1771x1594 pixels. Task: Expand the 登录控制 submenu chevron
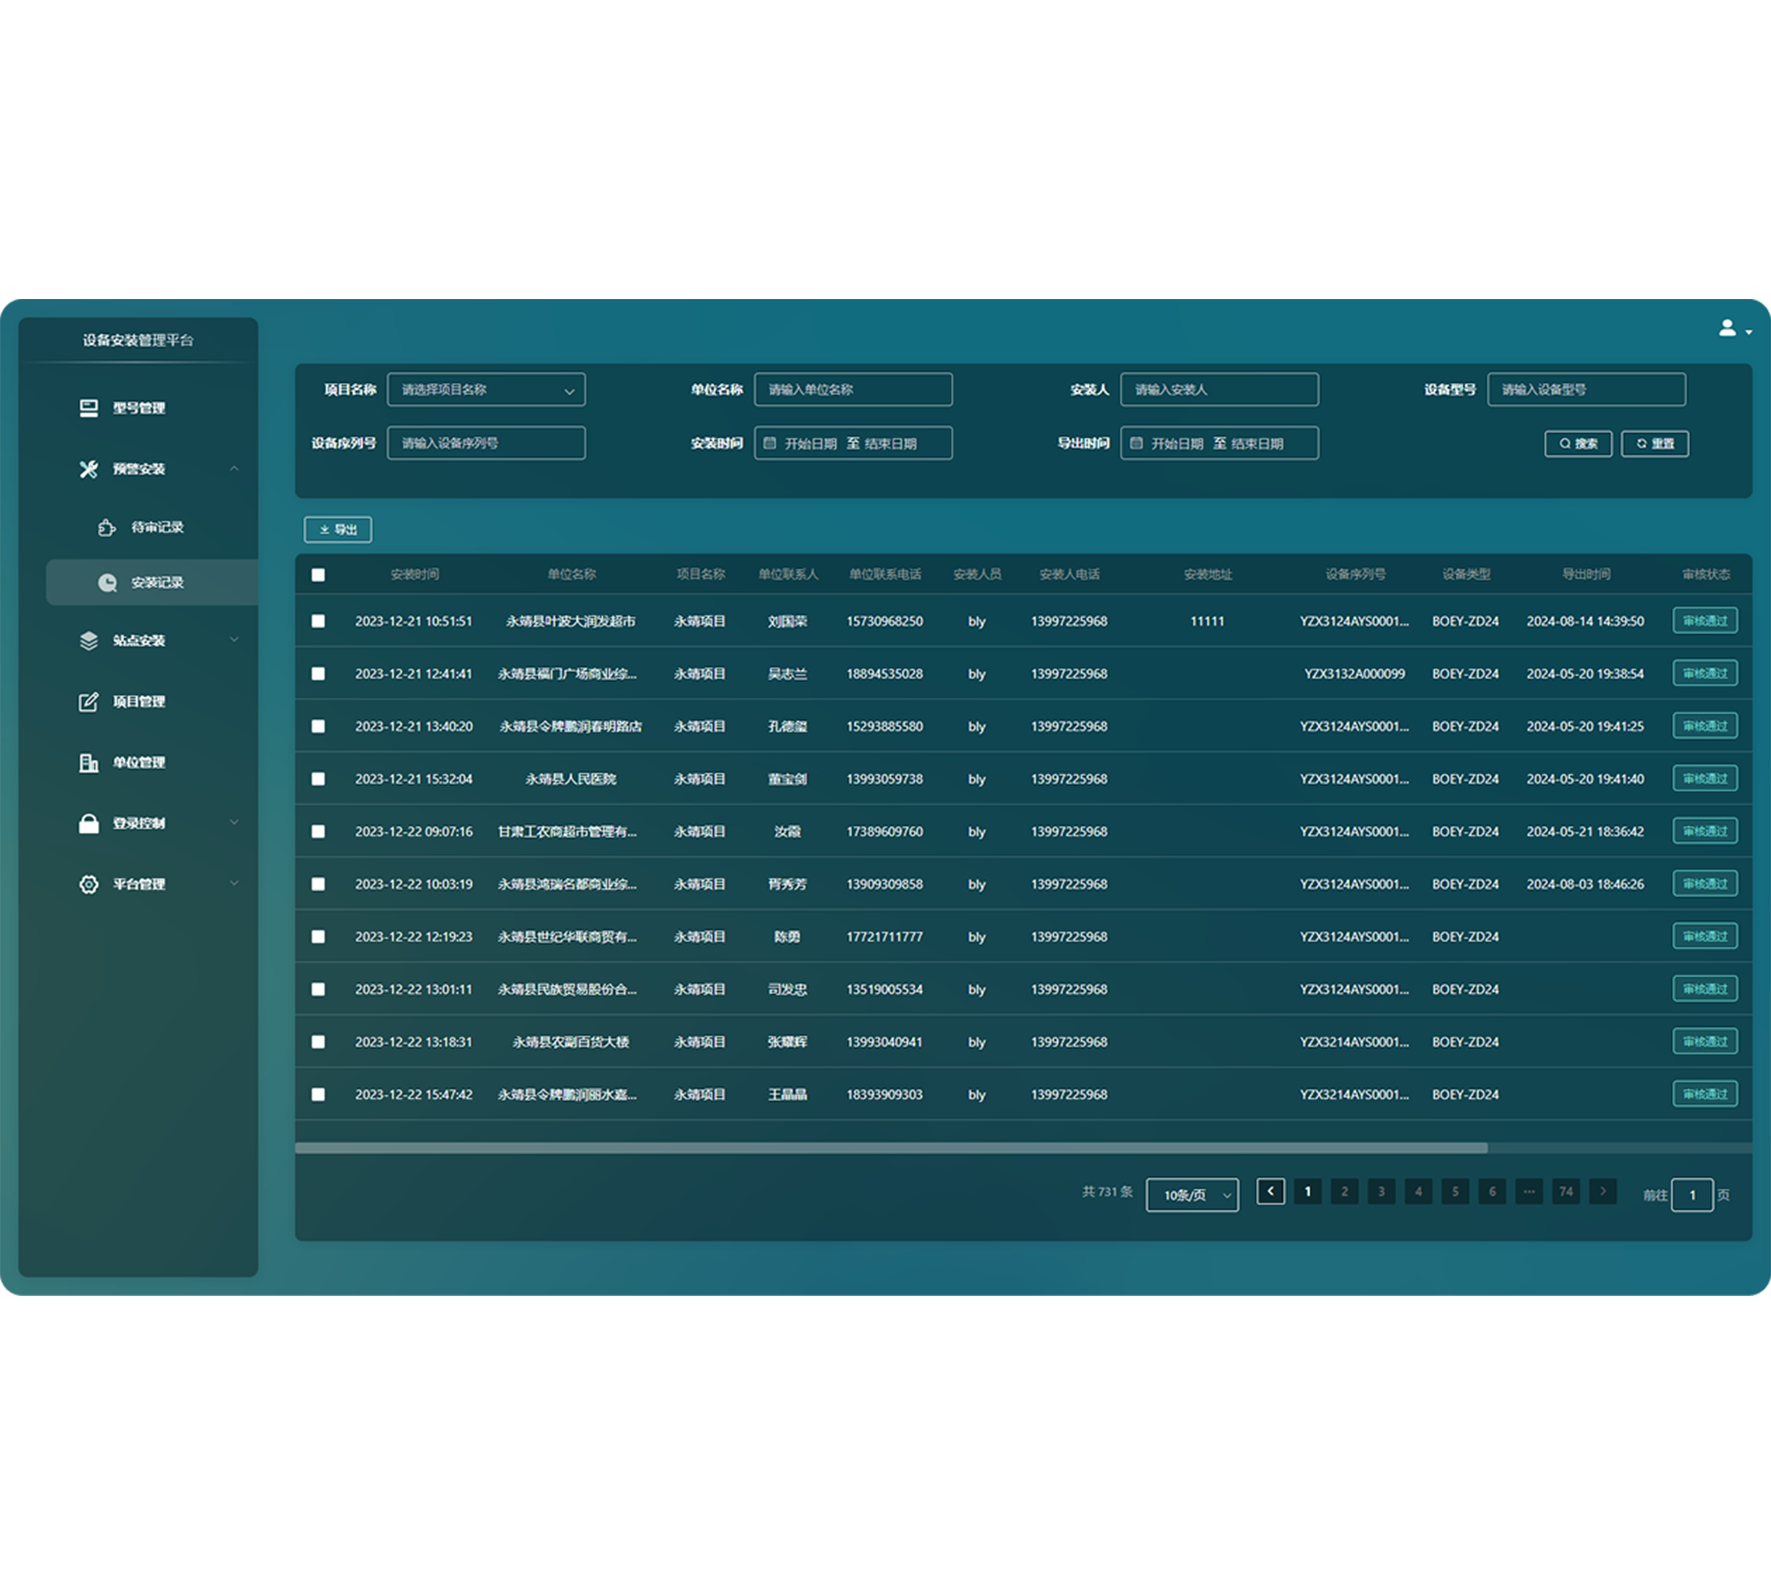pyautogui.click(x=234, y=823)
